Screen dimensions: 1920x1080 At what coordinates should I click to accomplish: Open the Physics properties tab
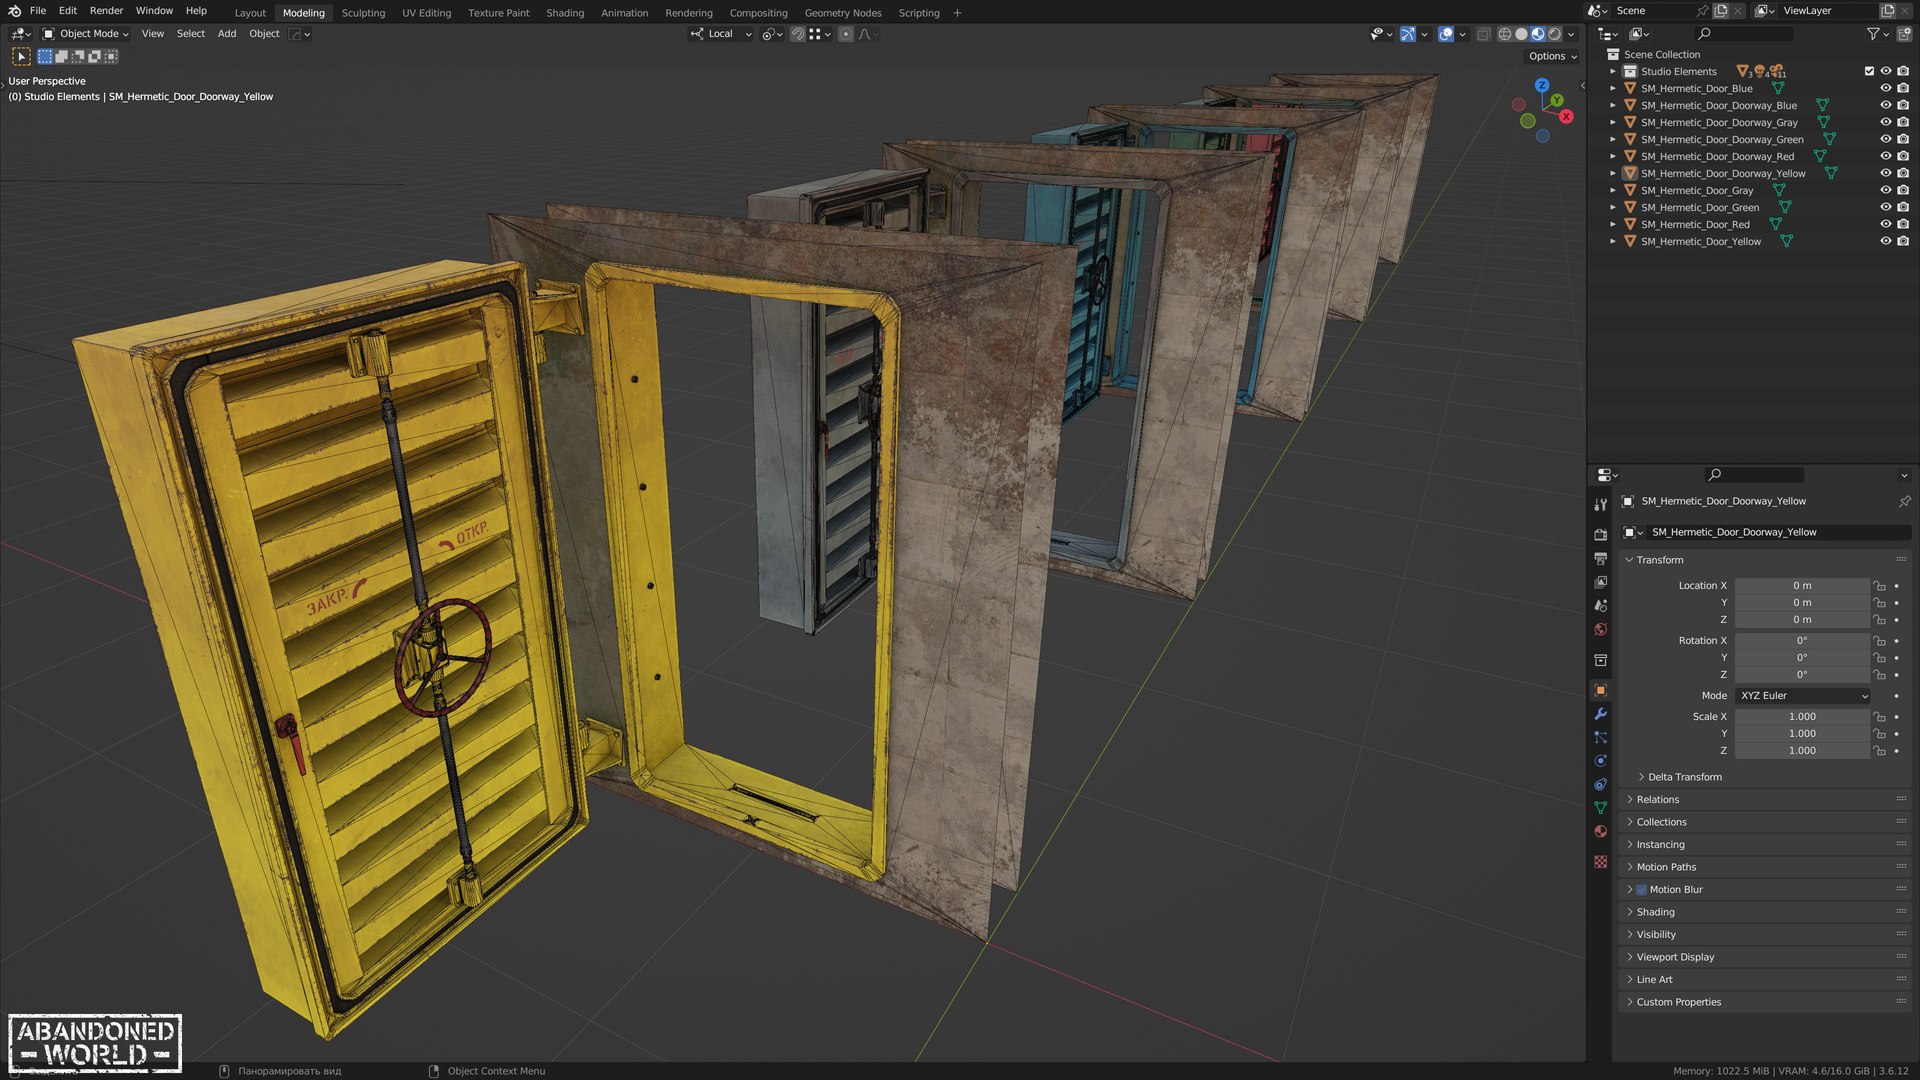pyautogui.click(x=1600, y=761)
